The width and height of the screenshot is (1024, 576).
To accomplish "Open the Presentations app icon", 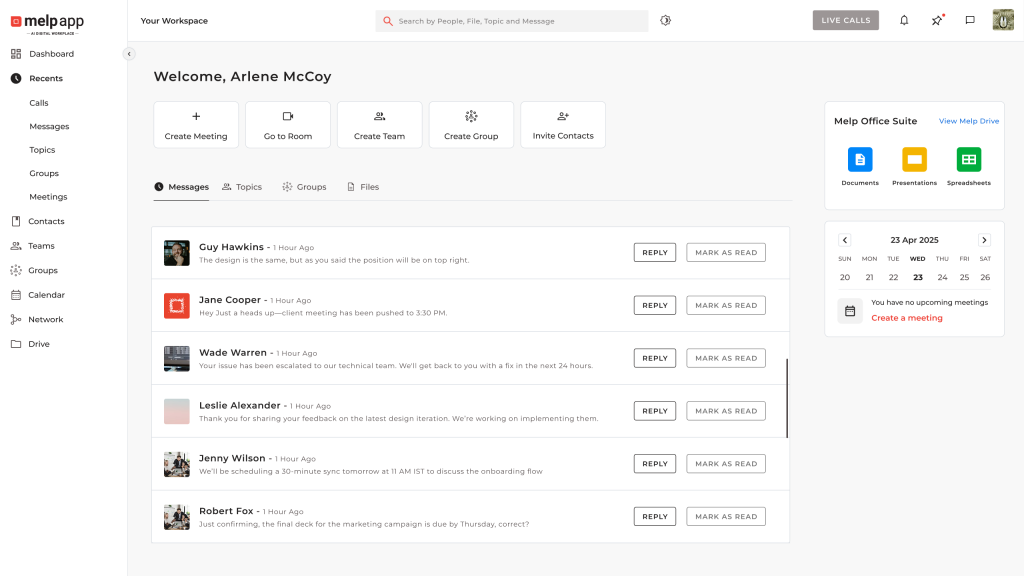I will tap(914, 160).
